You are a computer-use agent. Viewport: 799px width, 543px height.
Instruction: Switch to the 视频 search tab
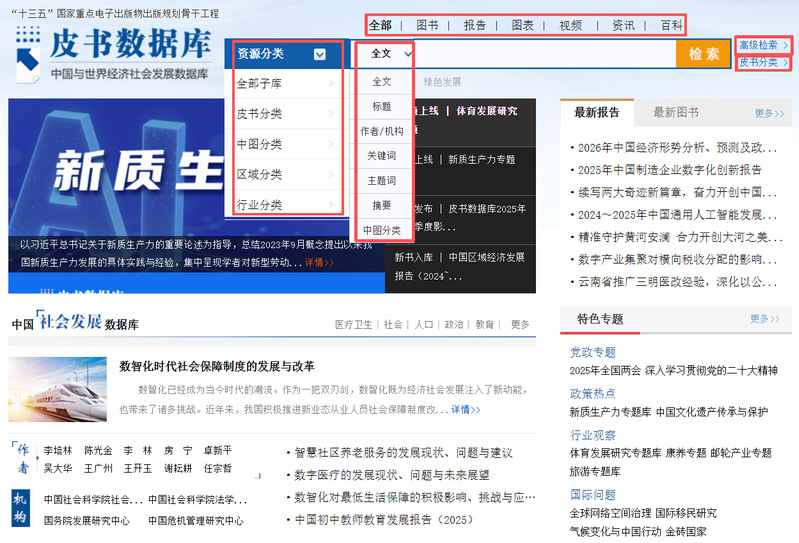[x=570, y=25]
